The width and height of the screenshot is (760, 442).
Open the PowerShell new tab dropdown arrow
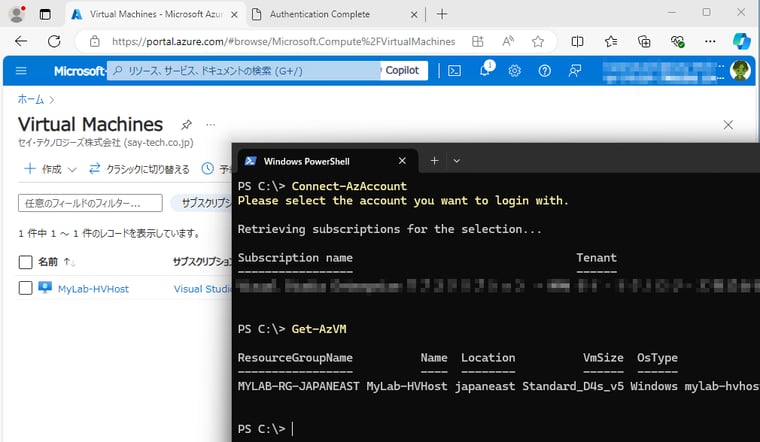click(x=457, y=161)
